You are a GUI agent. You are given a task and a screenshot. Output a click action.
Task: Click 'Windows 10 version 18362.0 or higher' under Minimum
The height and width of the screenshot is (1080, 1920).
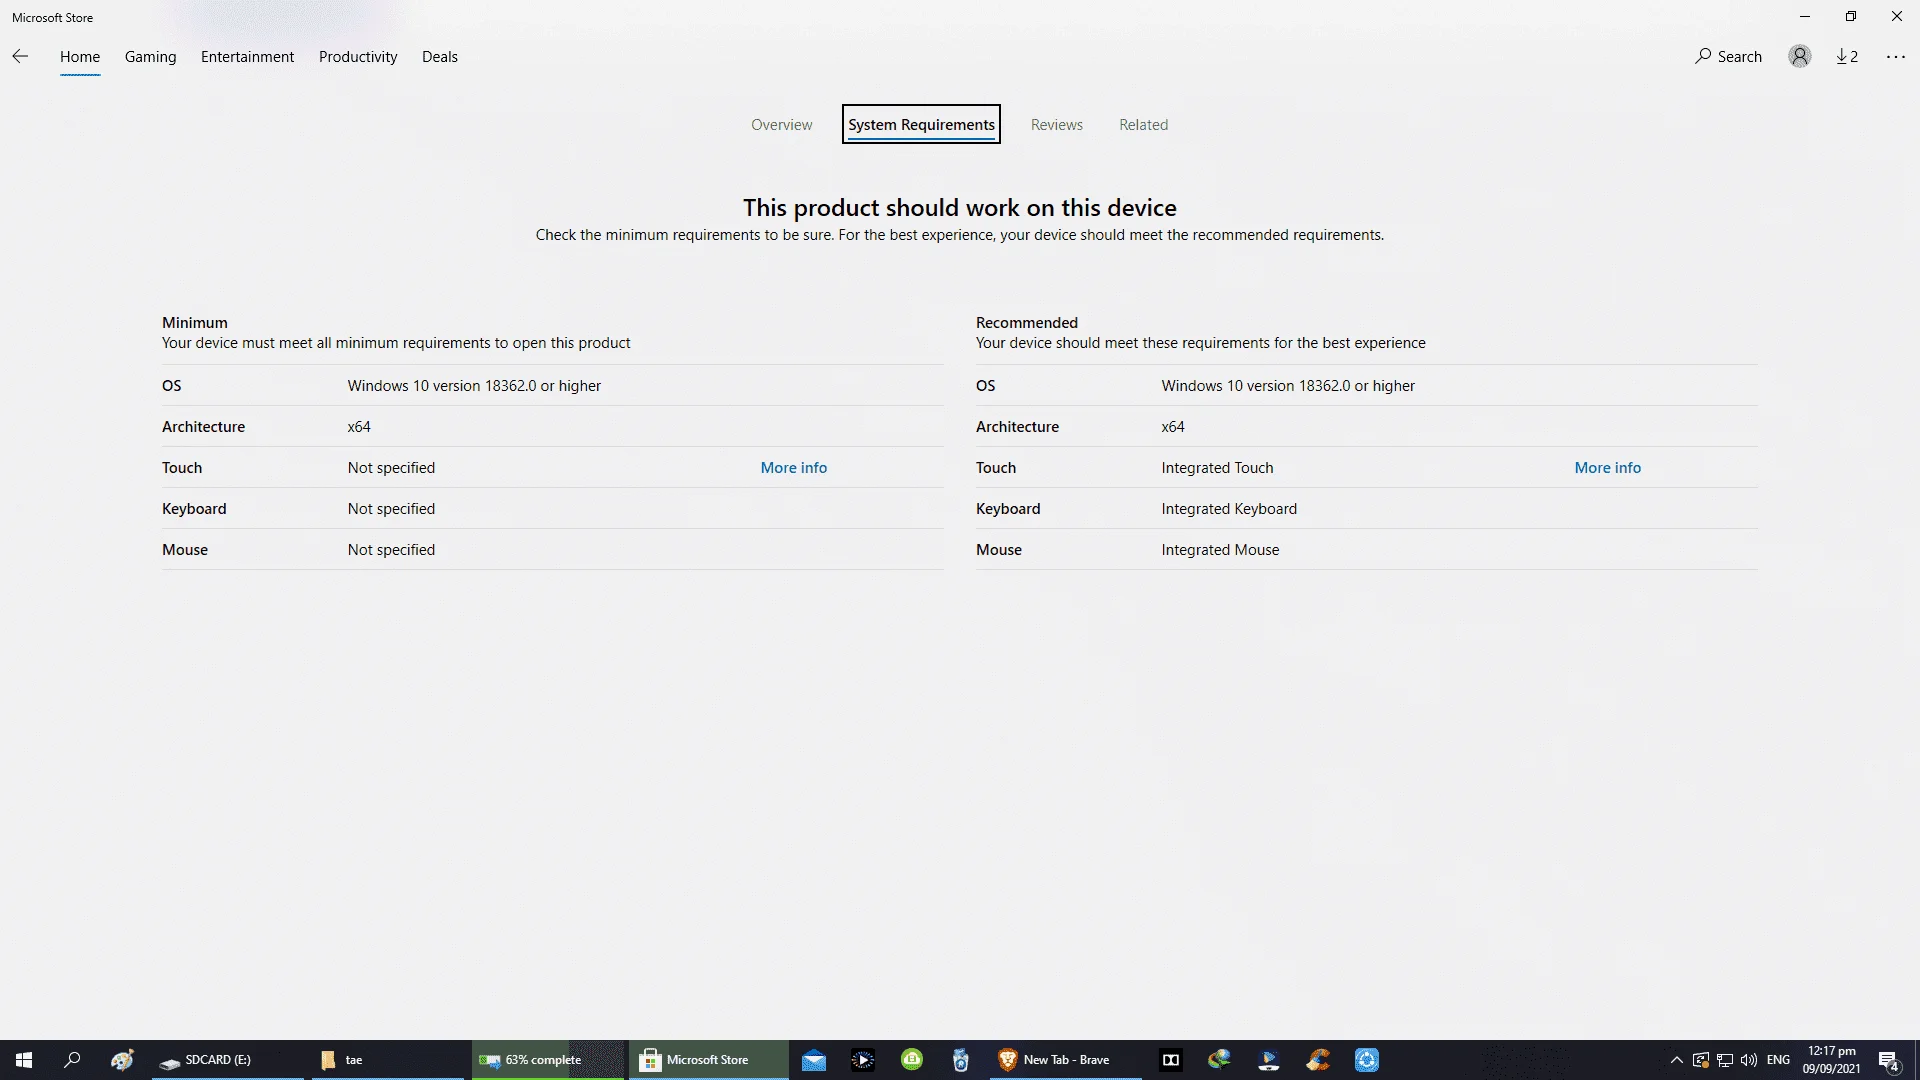(474, 386)
